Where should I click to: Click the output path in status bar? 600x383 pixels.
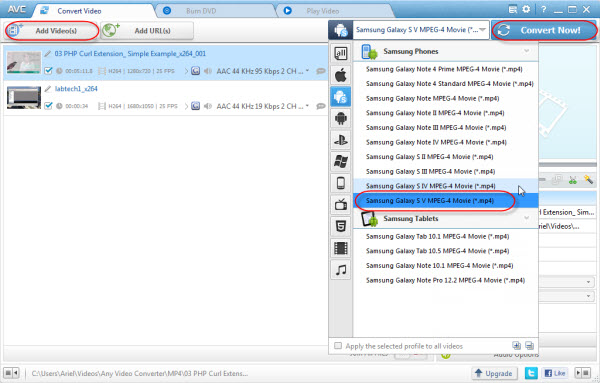pos(140,373)
